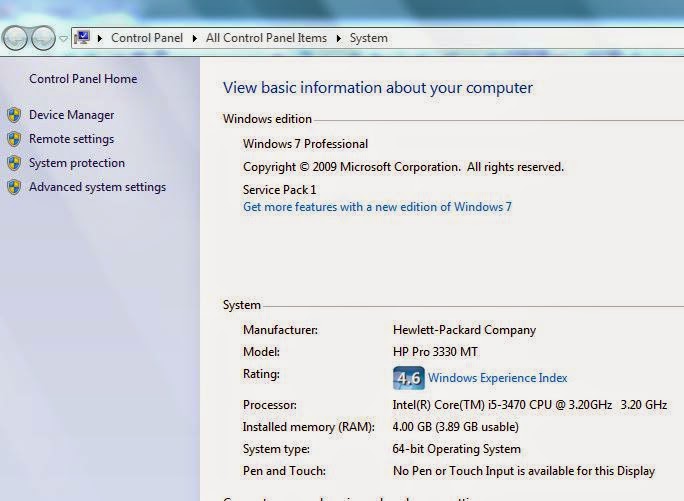Click Get more features with a new edition link
The height and width of the screenshot is (501, 684).
(377, 207)
